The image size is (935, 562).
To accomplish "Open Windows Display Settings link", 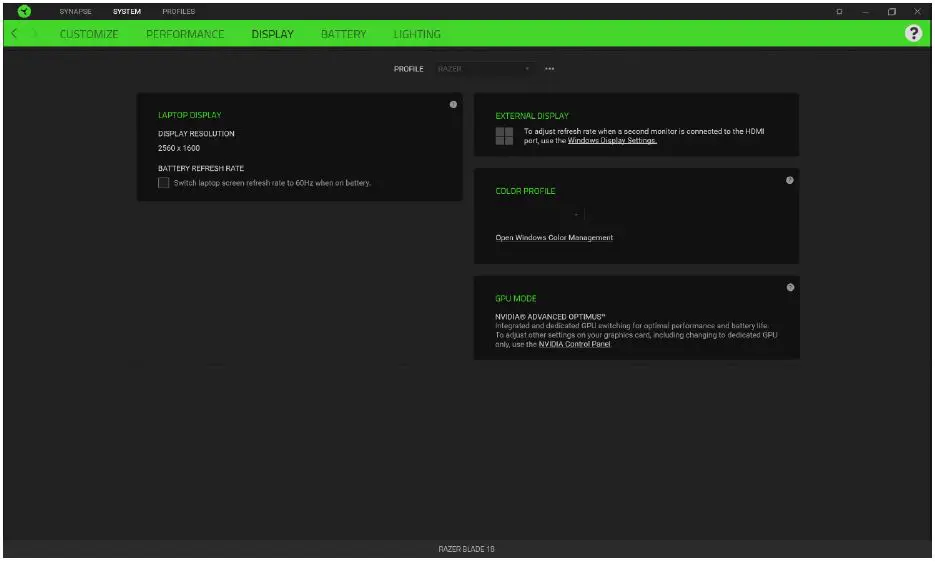I will pos(612,140).
